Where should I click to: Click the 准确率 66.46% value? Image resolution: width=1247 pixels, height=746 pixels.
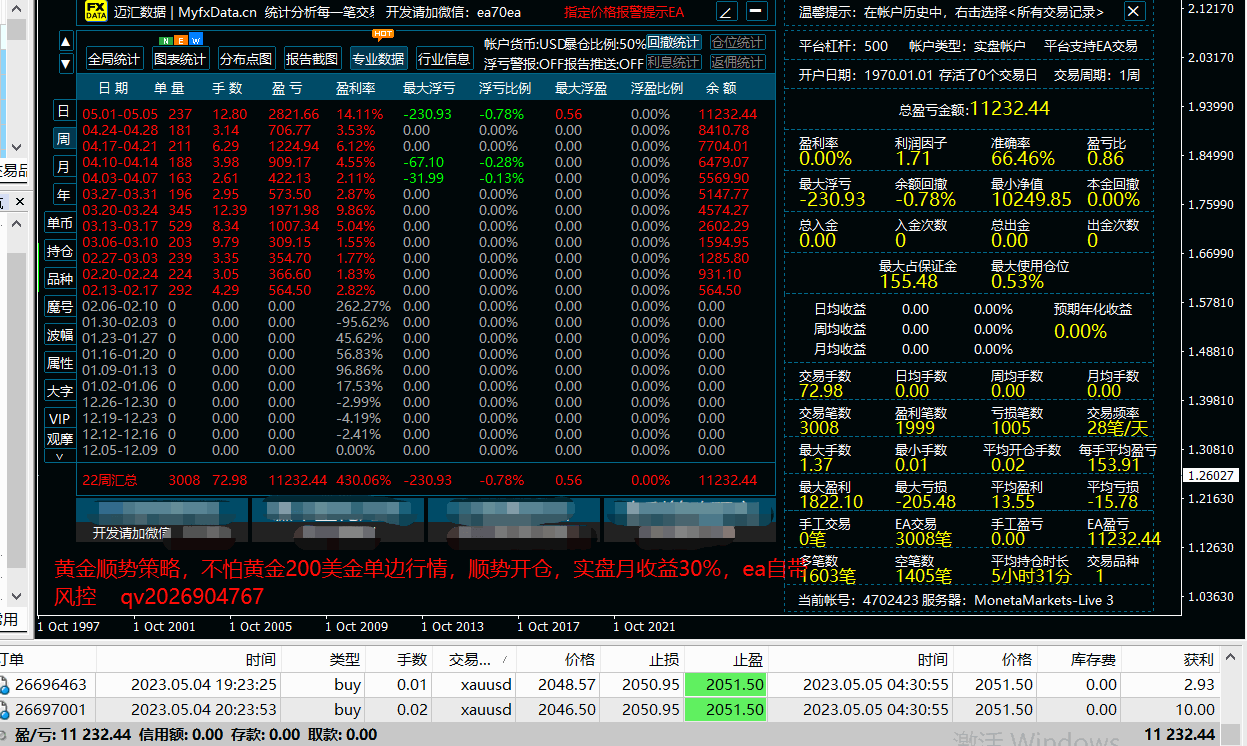(1023, 158)
